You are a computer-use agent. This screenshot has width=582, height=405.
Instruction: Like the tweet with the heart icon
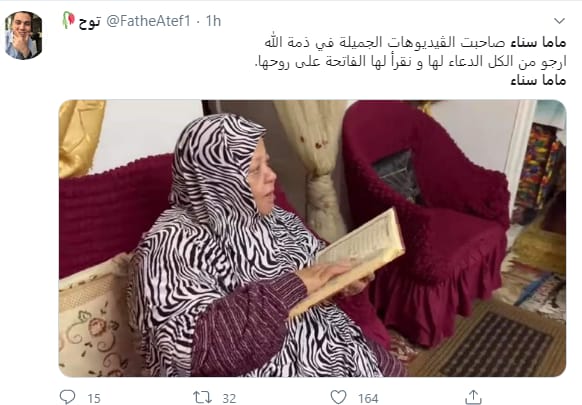(338, 397)
